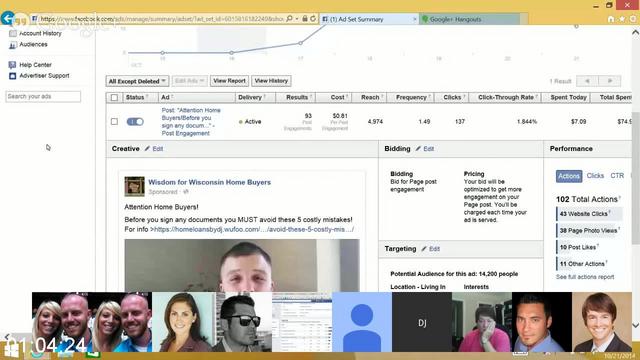Click Edit link for Targeting section

point(434,249)
